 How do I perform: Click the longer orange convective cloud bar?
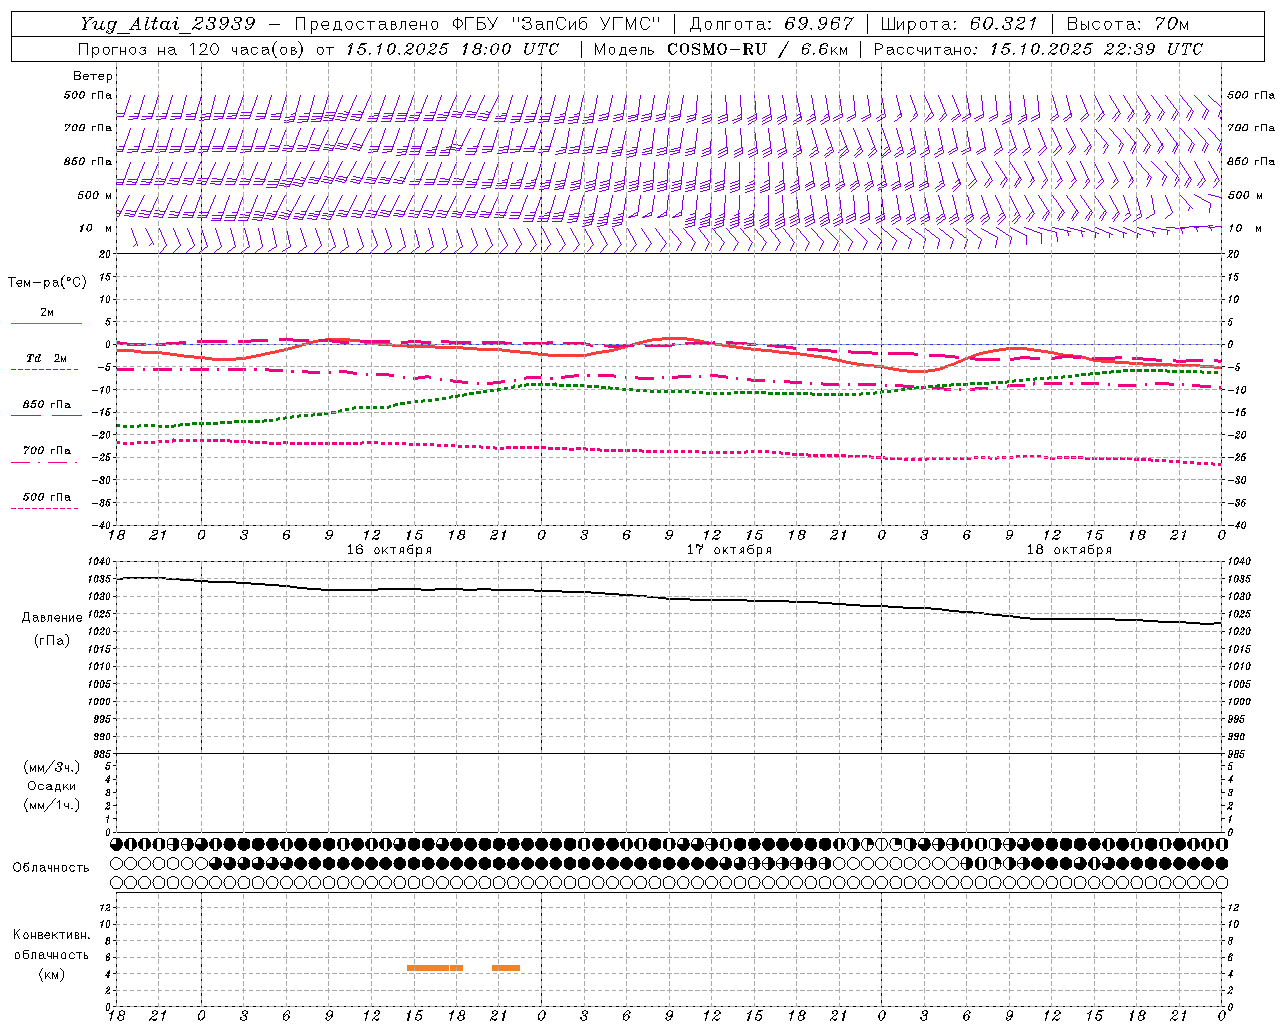pyautogui.click(x=435, y=968)
